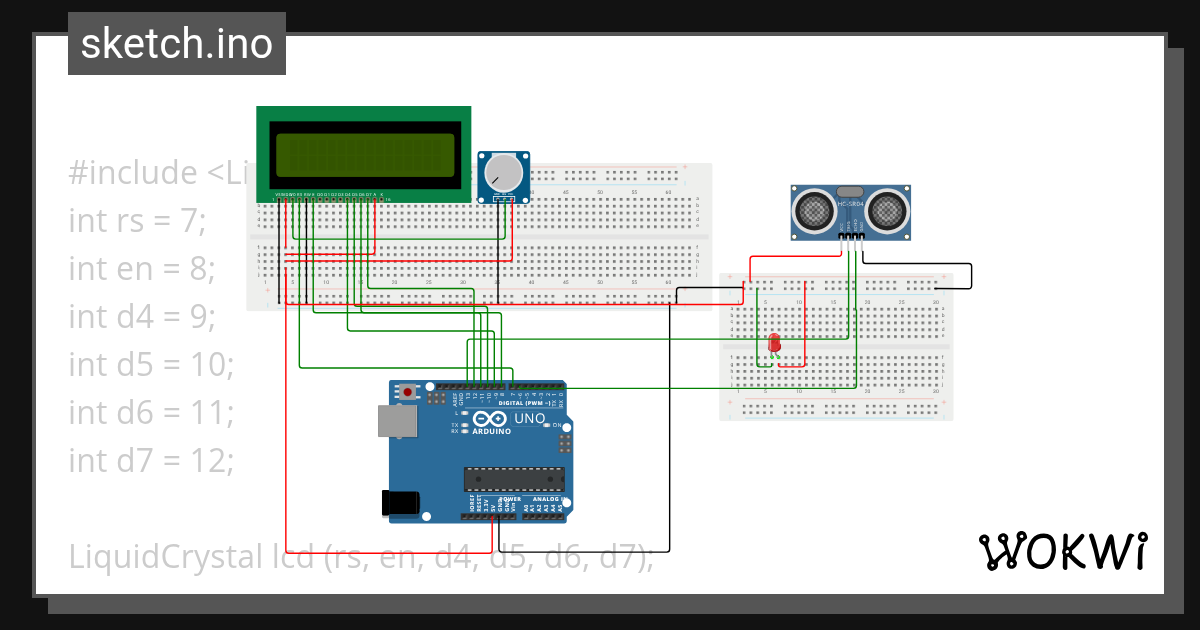Click the black barrel power jack
Screen dimensions: 1200x630
tap(400, 502)
